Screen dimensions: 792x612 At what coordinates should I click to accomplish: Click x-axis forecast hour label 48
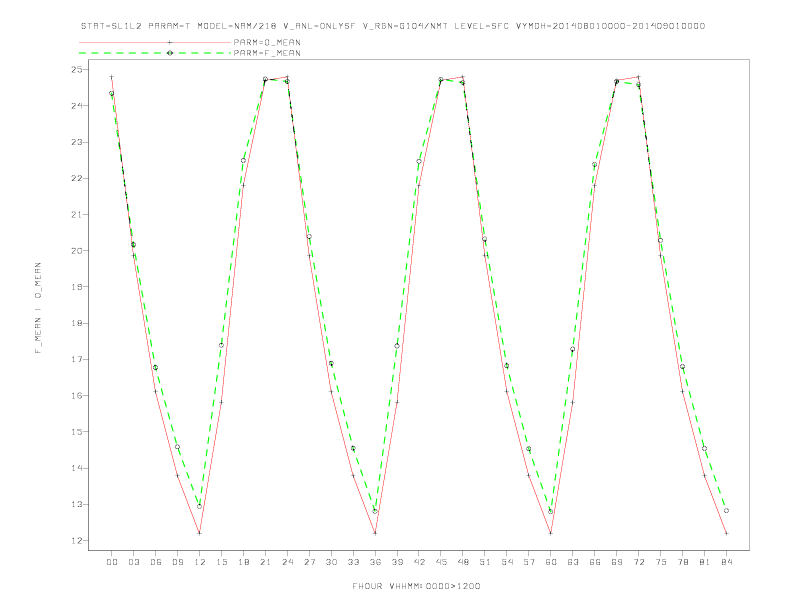click(x=463, y=562)
